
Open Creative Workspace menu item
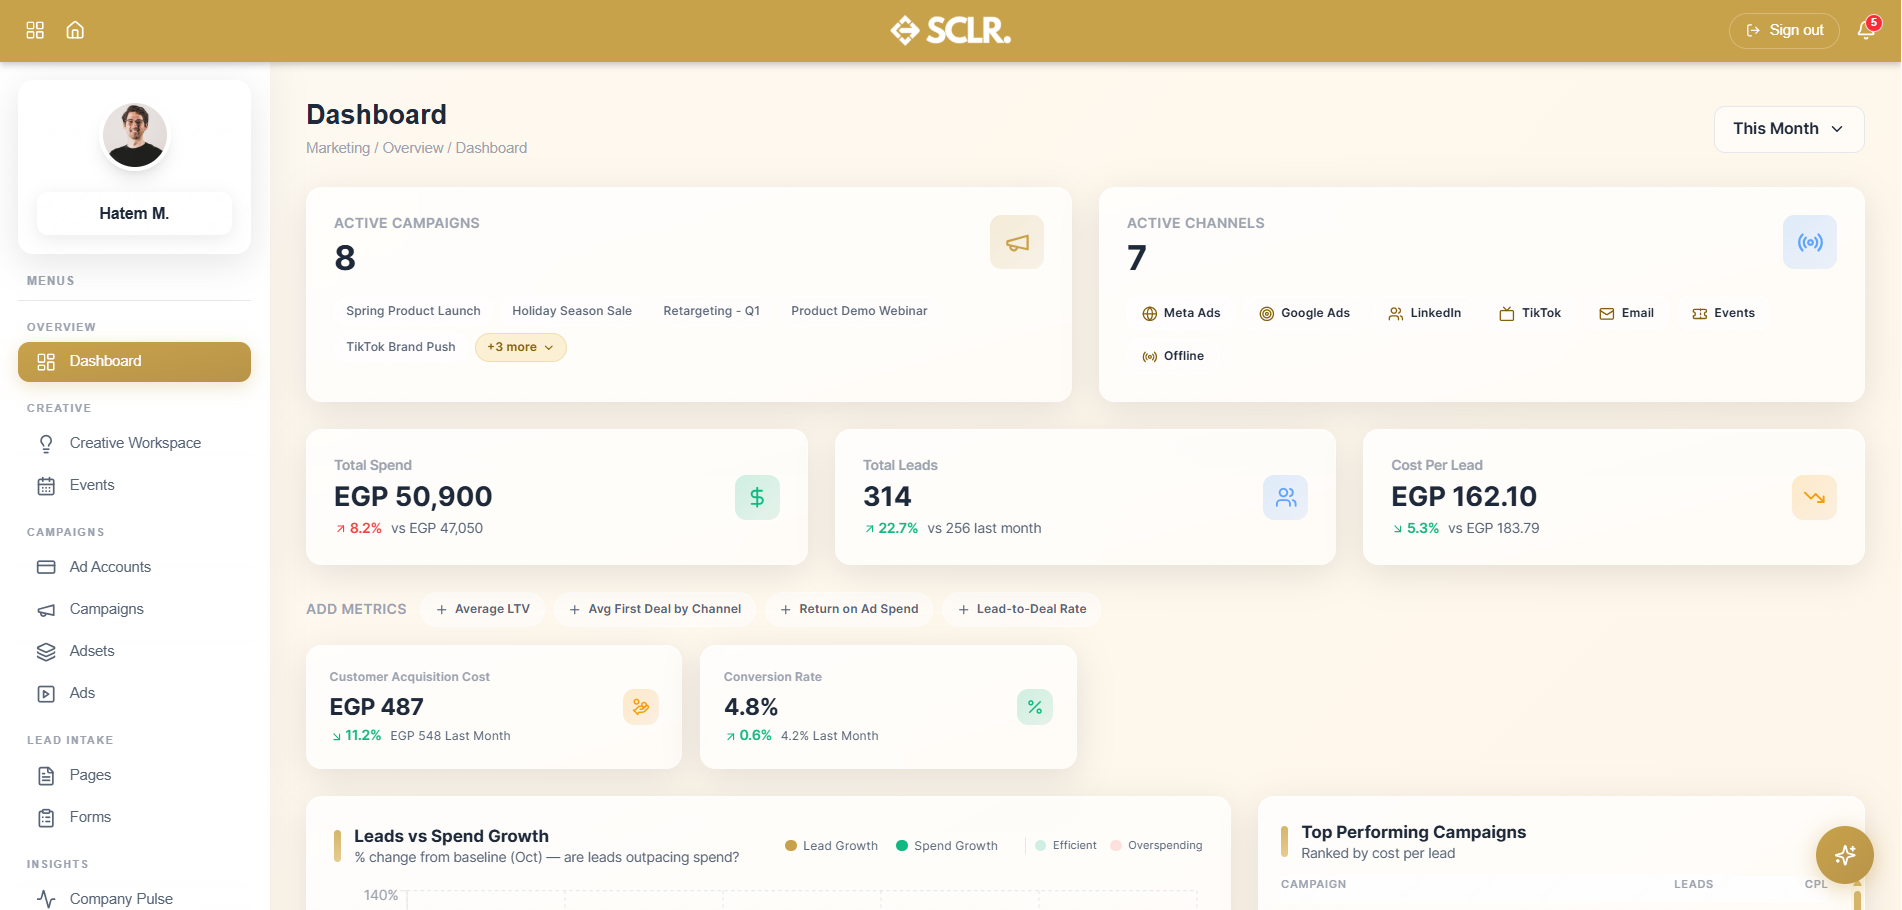coord(134,443)
